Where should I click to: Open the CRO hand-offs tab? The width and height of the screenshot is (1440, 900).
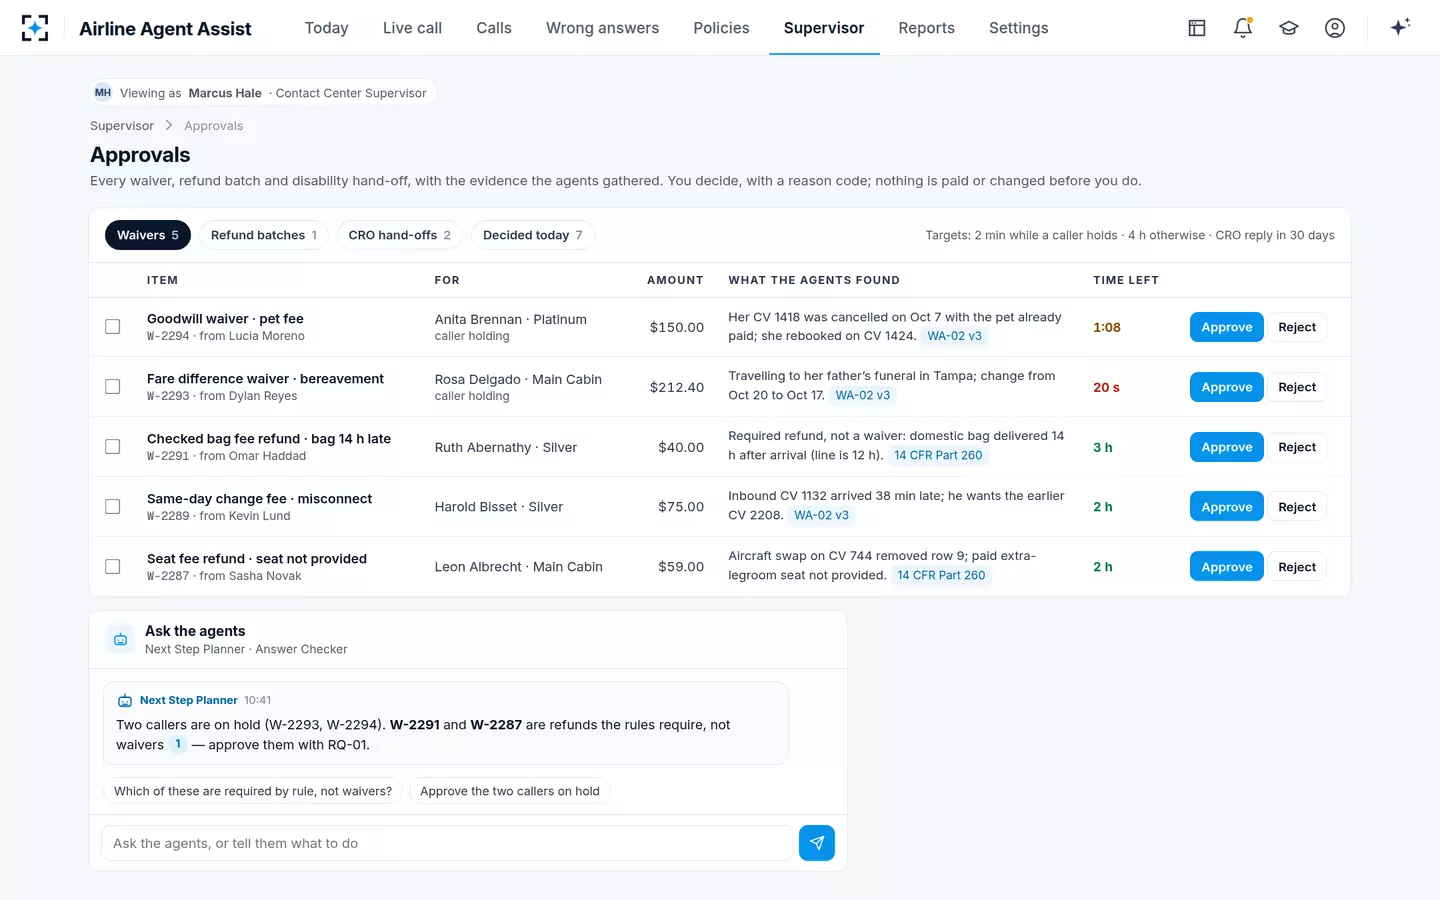point(399,235)
